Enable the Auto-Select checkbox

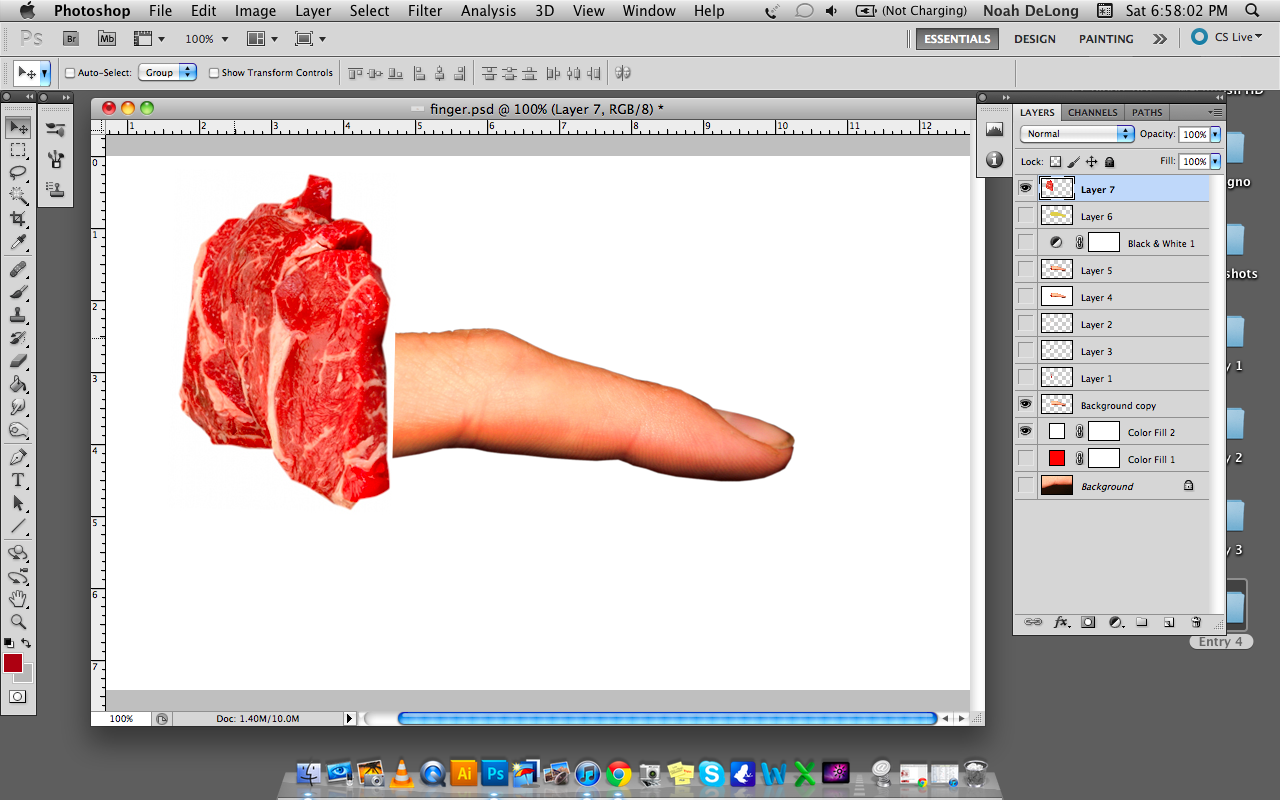tap(70, 73)
